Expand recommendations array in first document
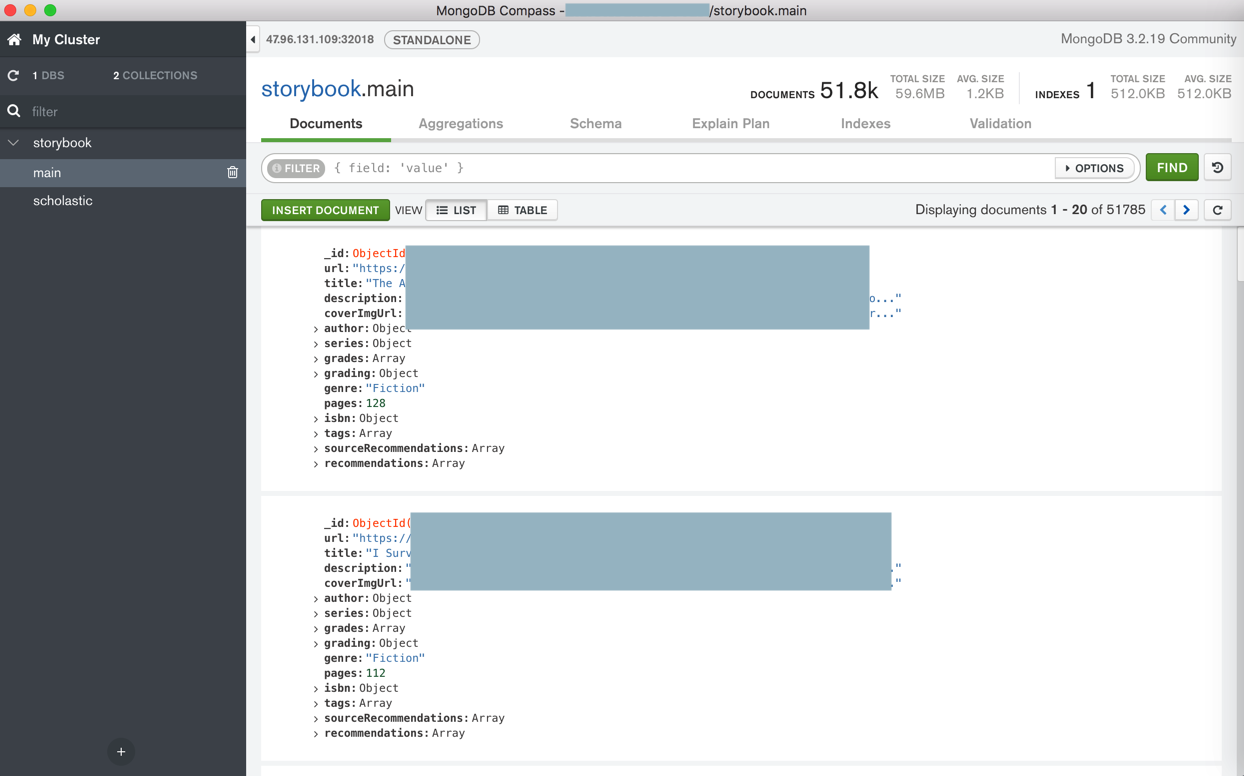This screenshot has width=1244, height=776. tap(316, 464)
